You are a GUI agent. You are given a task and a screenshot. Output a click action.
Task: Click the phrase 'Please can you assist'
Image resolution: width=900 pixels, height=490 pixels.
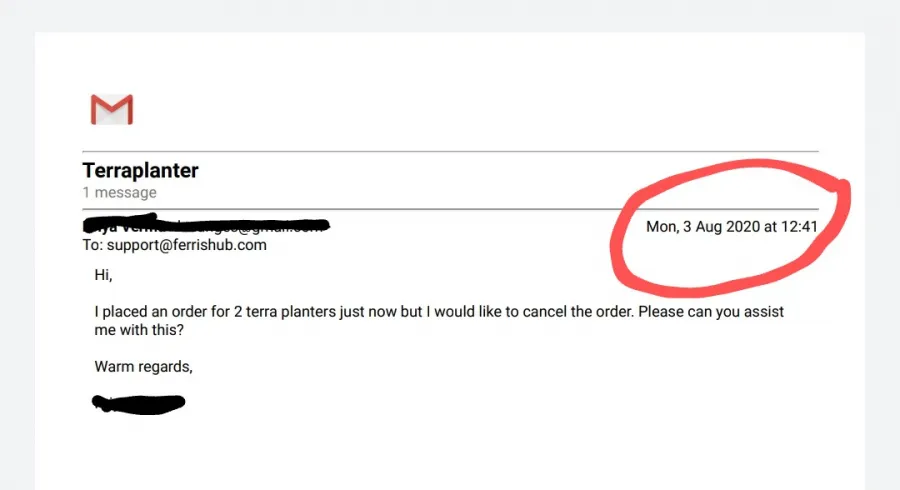[711, 312]
